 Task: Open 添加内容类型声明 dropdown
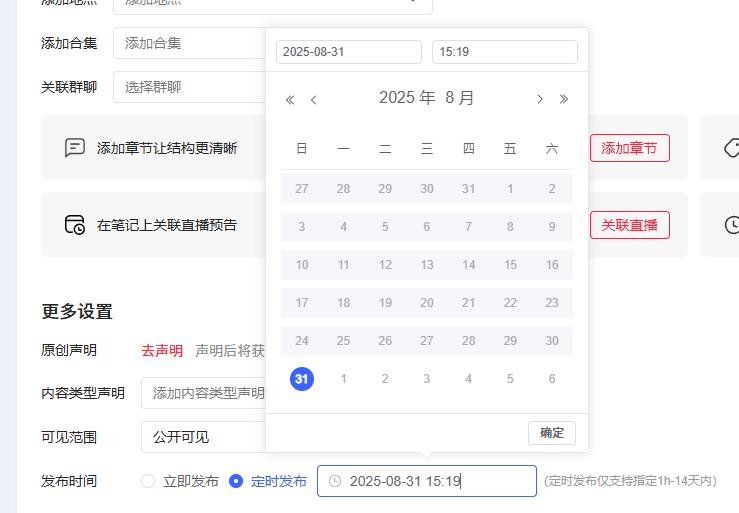[204, 393]
